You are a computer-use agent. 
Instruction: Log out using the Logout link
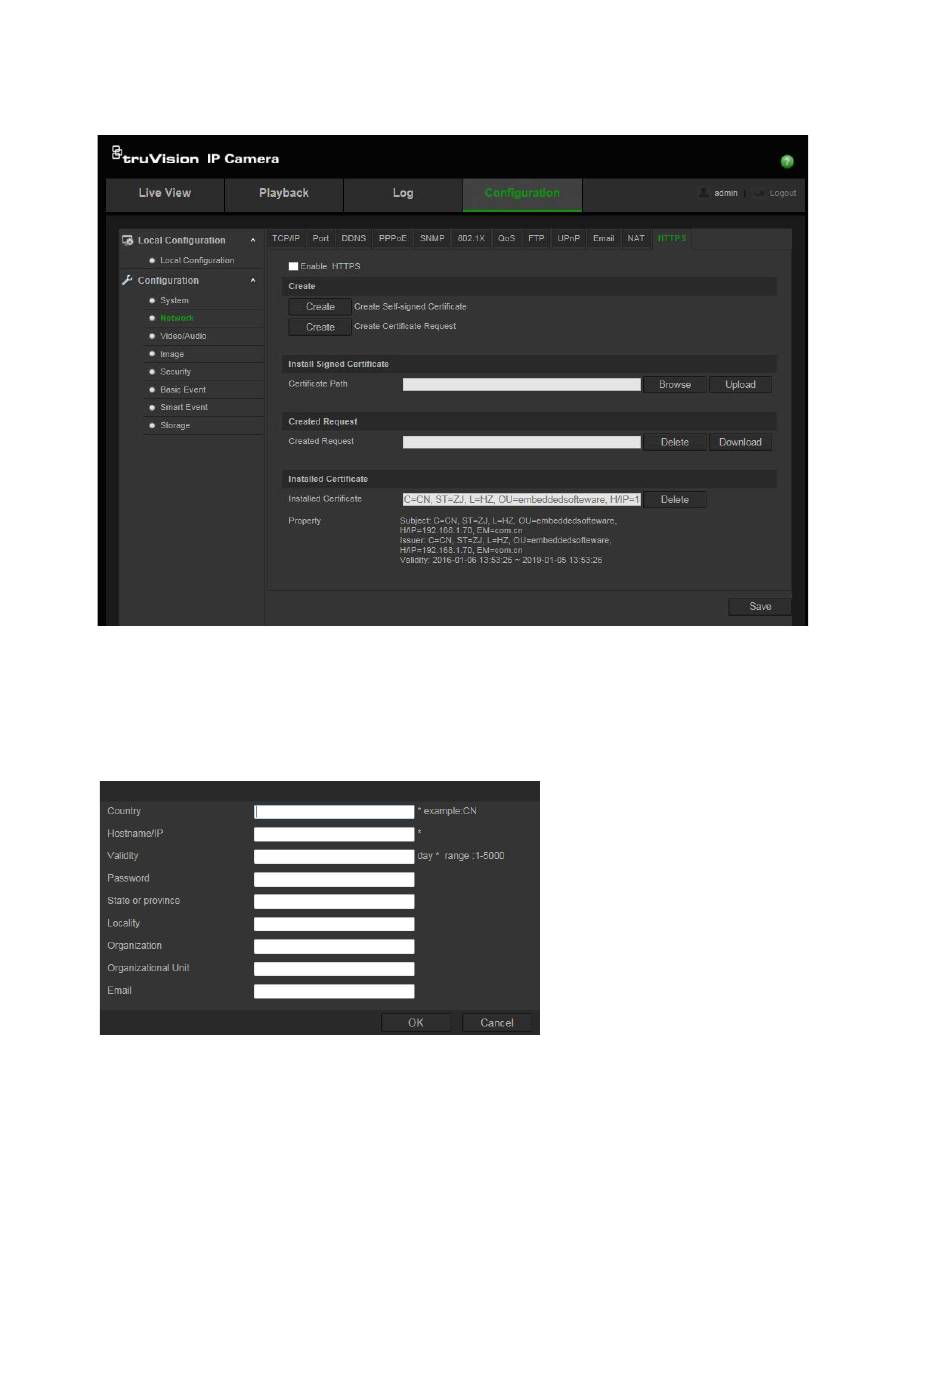click(783, 193)
